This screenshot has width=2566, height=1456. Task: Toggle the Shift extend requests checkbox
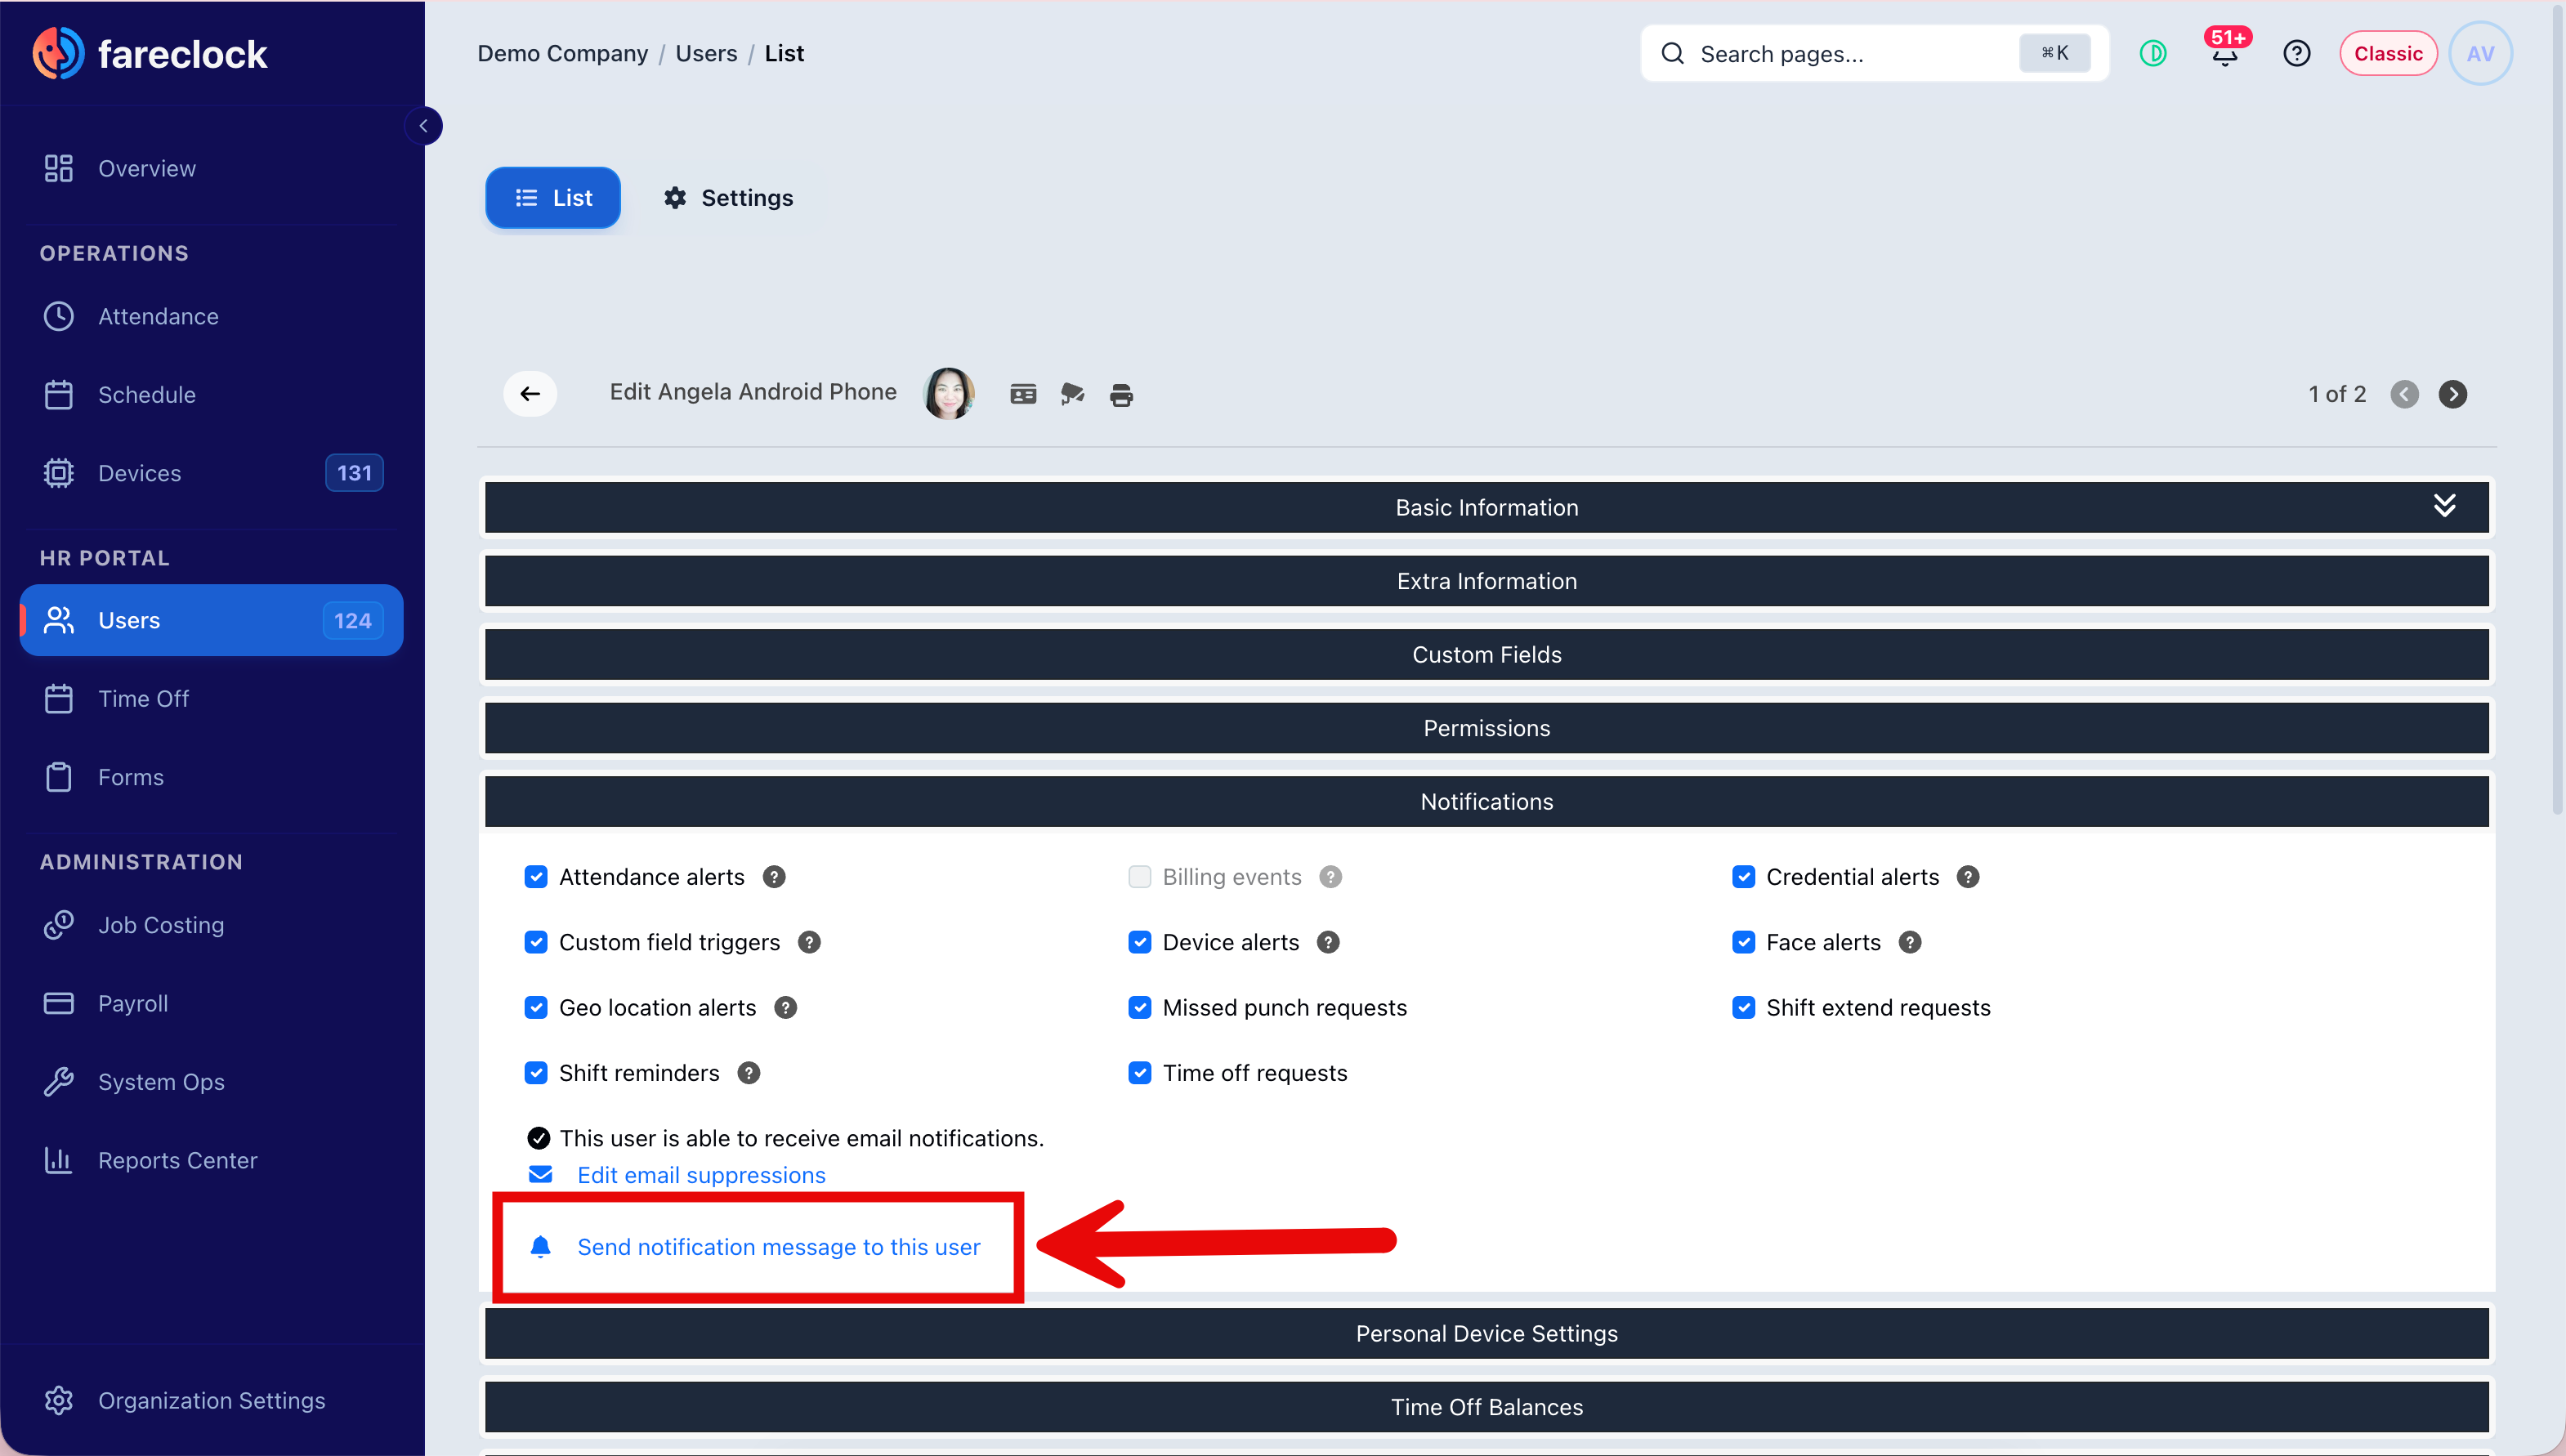1743,1008
